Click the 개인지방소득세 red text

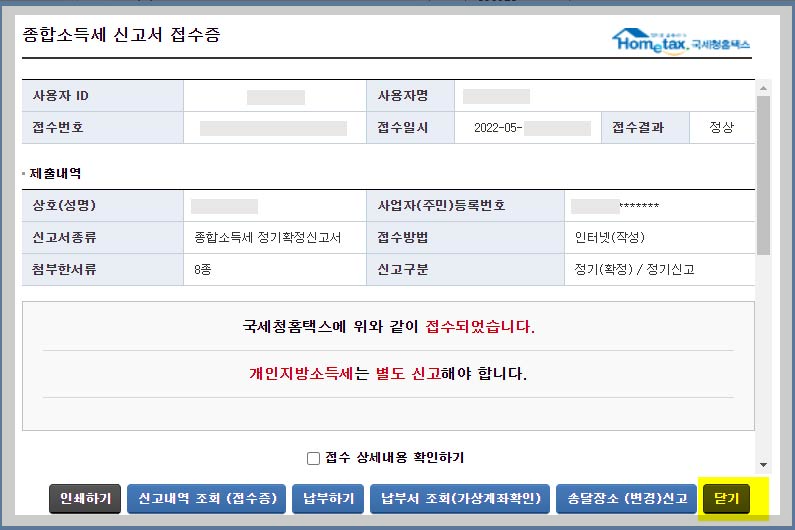click(301, 373)
